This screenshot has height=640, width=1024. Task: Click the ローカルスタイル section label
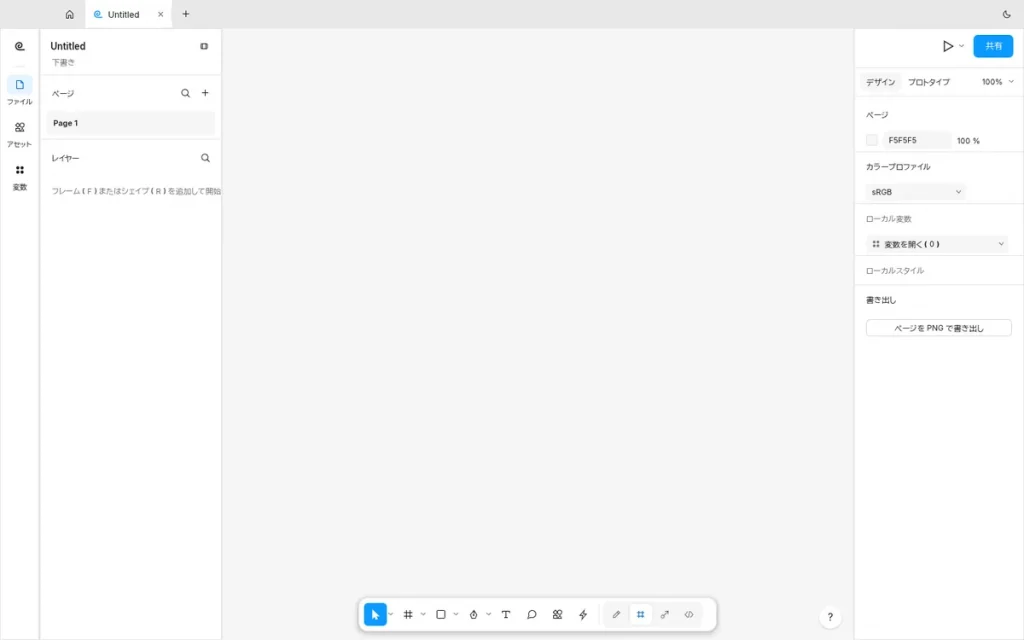(895, 271)
